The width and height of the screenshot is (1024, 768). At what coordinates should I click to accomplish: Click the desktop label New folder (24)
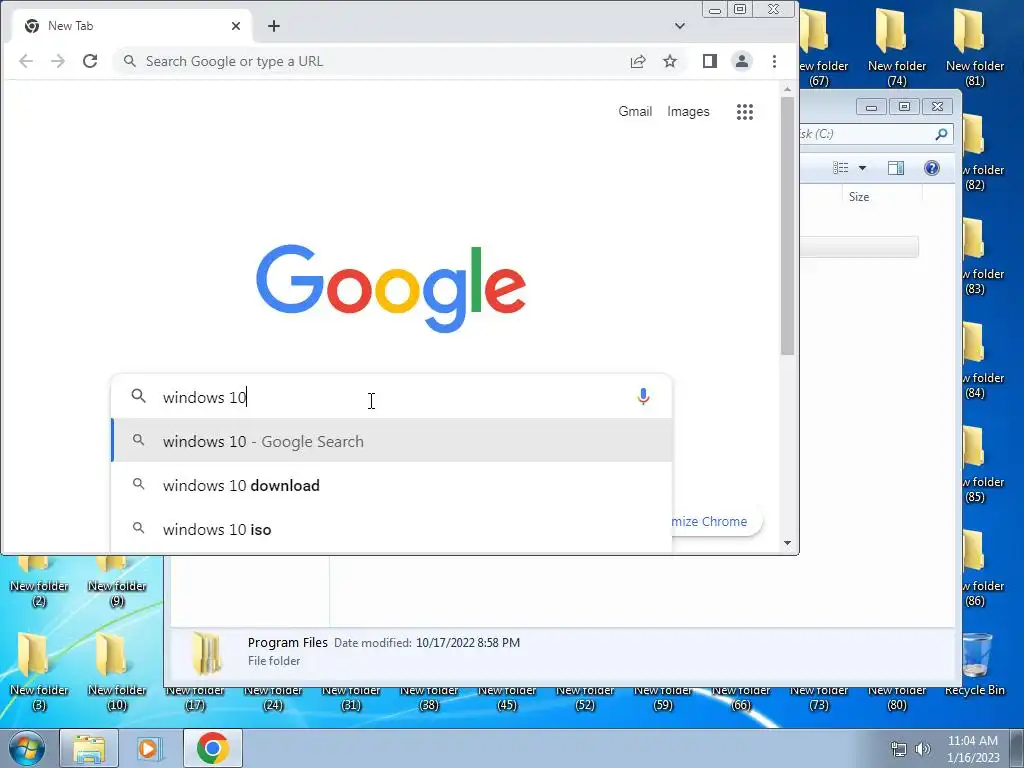click(273, 697)
